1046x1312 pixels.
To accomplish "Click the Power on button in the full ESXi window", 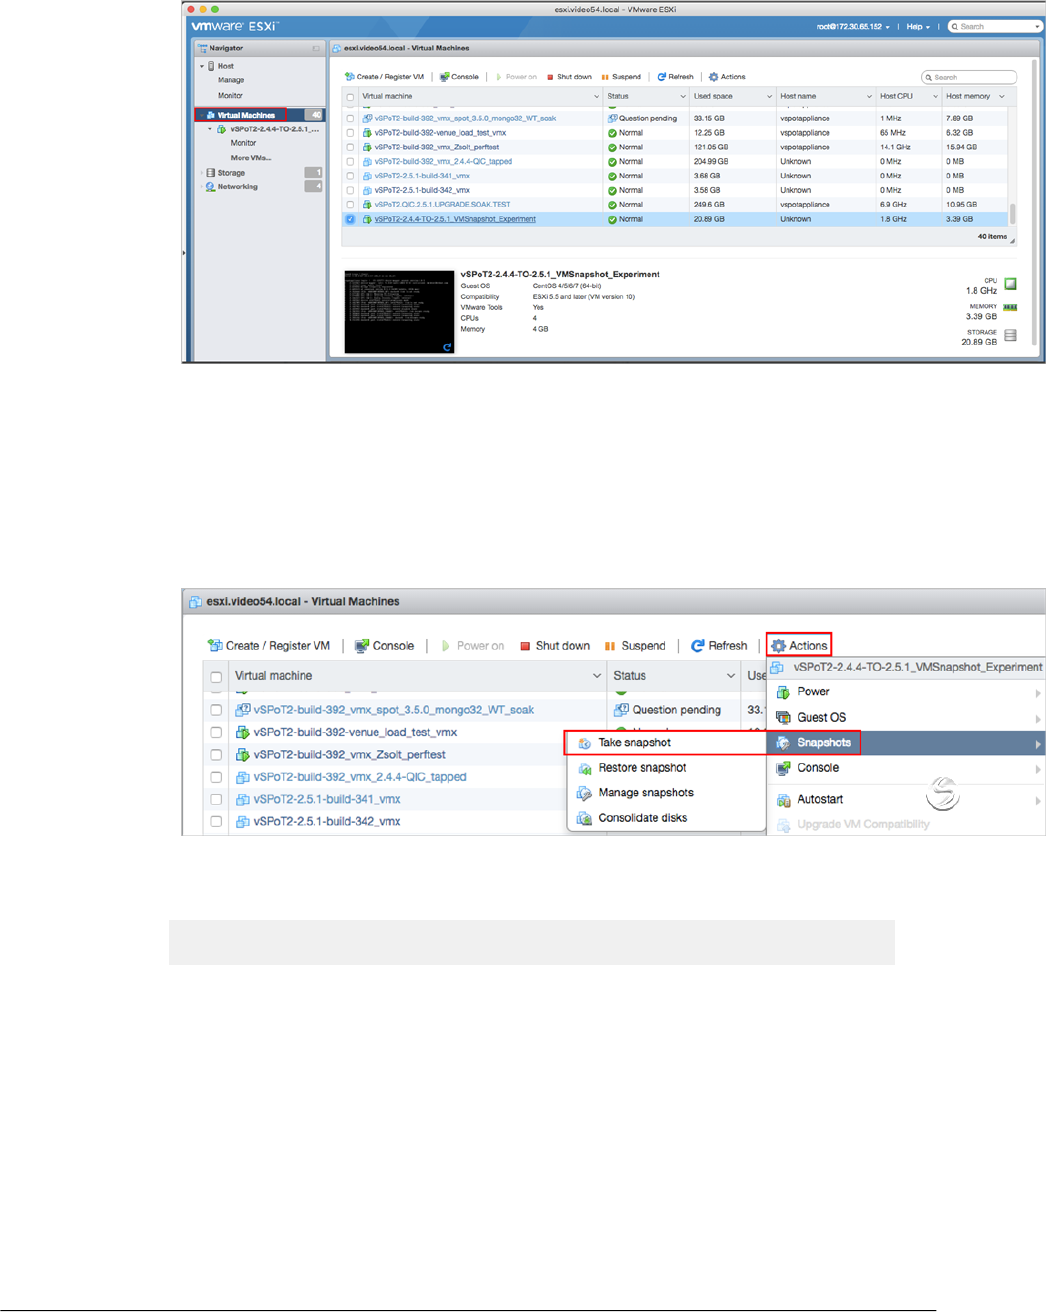I will coord(516,77).
